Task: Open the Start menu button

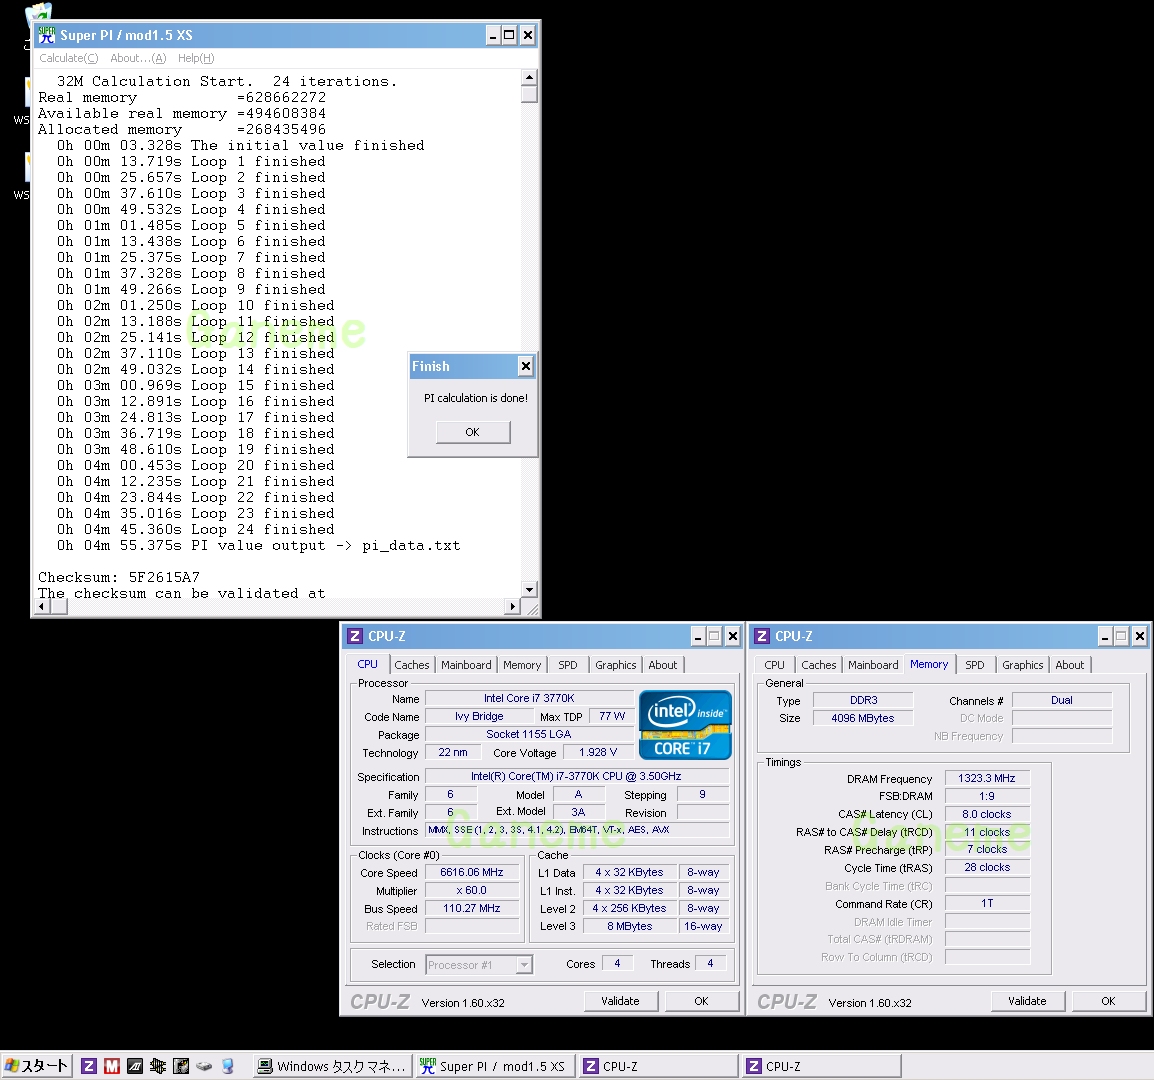Action: click(x=36, y=1065)
